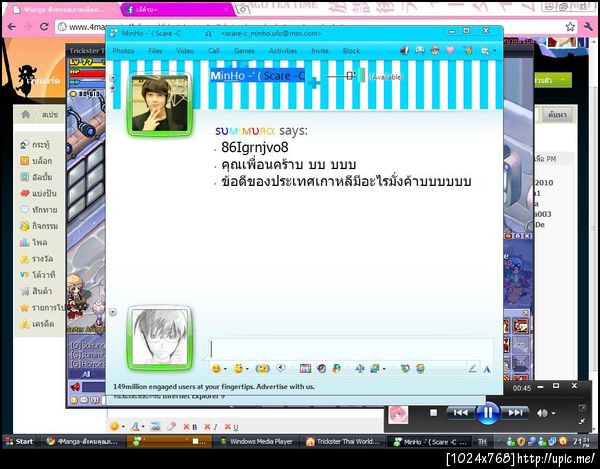Click lower small arrow beside contact picture
Image resolution: width=600 pixels, height=469 pixels.
tap(113, 88)
